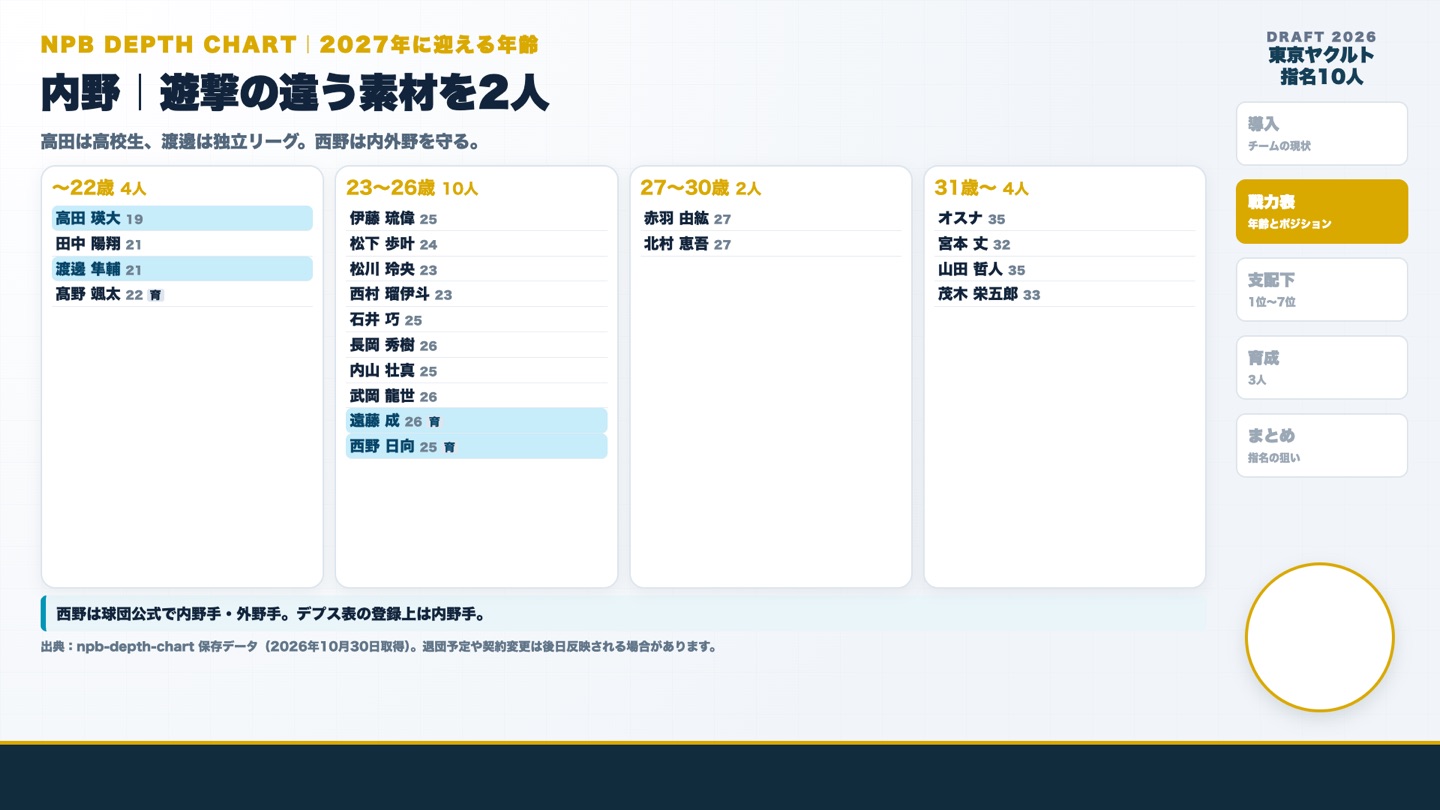Click the 〜22歳 4人 column header
Viewport: 1440px width, 810px height.
pyautogui.click(x=99, y=188)
